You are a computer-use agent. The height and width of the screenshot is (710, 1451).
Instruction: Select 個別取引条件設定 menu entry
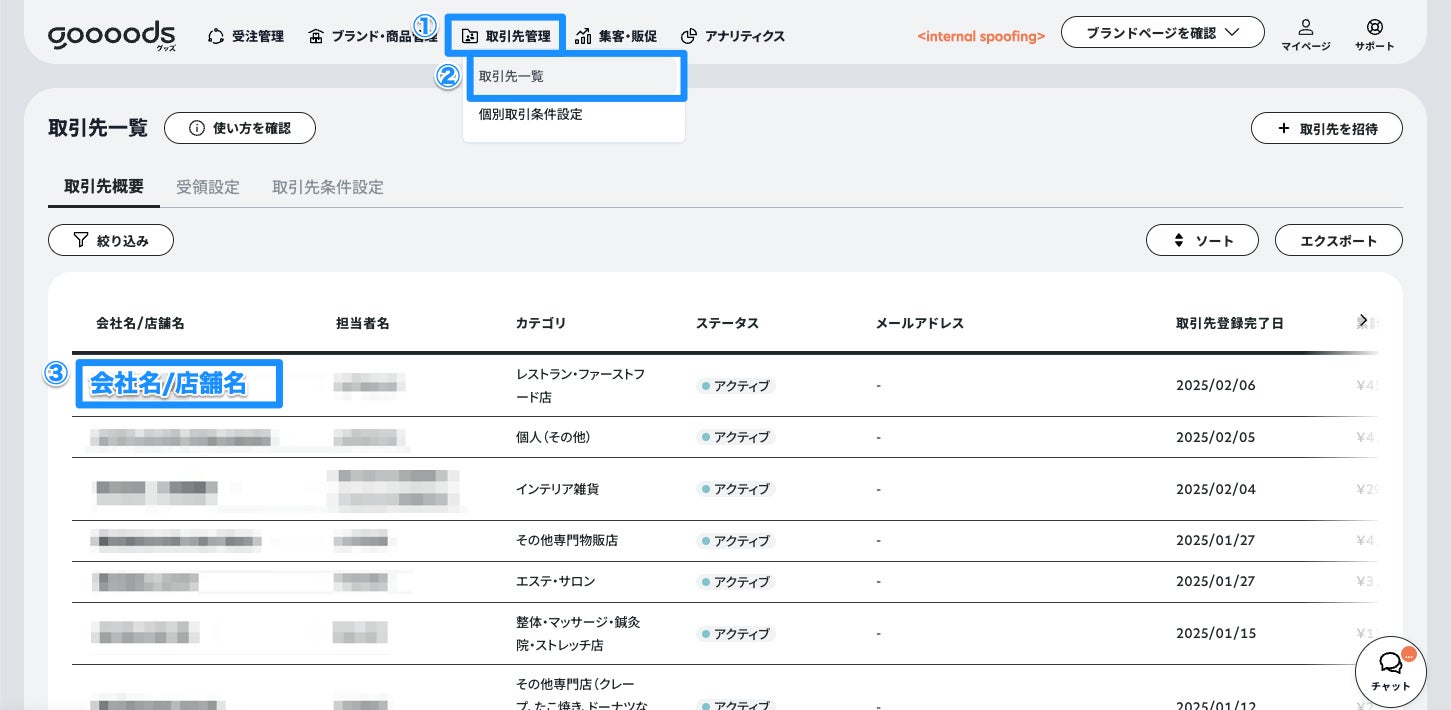531,114
